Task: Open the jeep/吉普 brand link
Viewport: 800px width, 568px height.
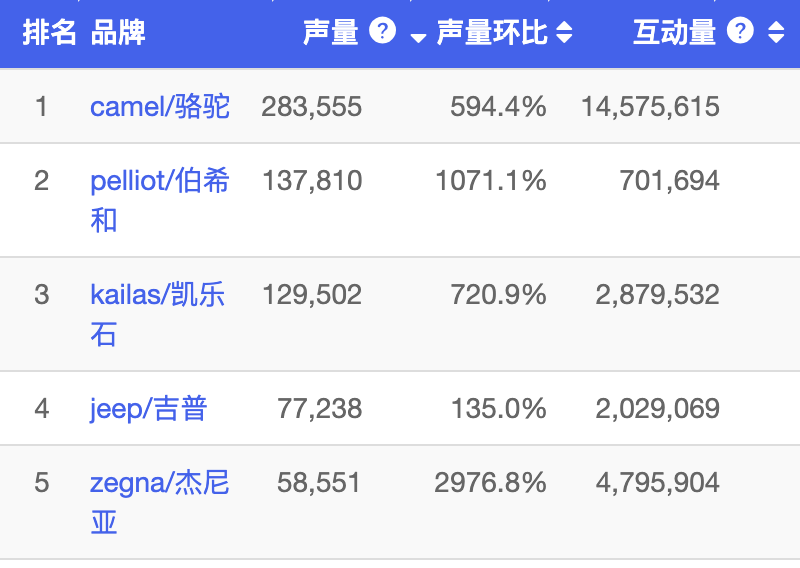Action: click(x=148, y=408)
